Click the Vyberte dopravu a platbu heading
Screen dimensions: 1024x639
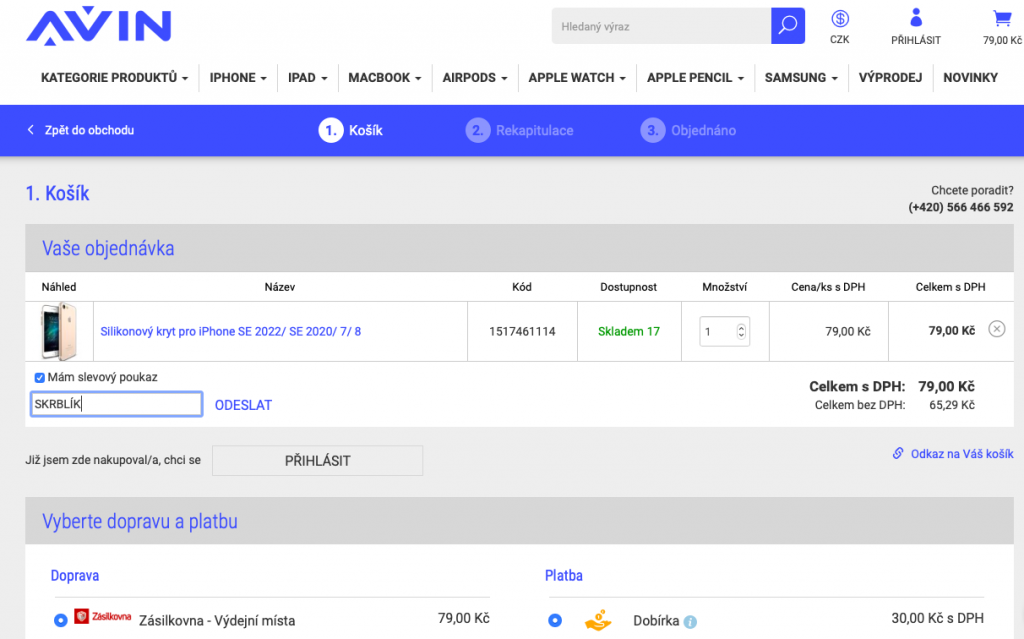click(x=140, y=521)
